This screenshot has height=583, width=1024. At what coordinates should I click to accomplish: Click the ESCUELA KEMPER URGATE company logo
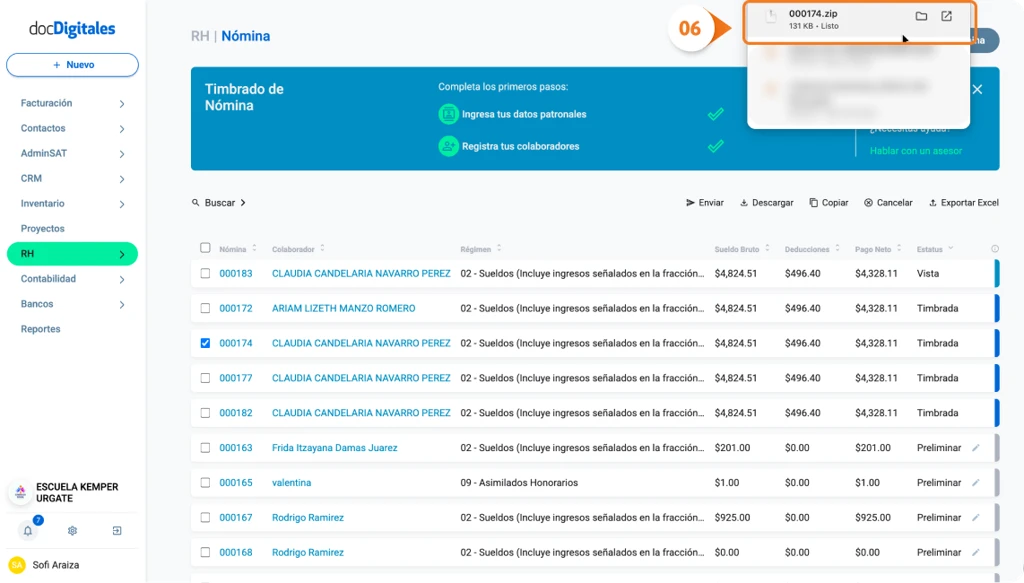point(20,492)
